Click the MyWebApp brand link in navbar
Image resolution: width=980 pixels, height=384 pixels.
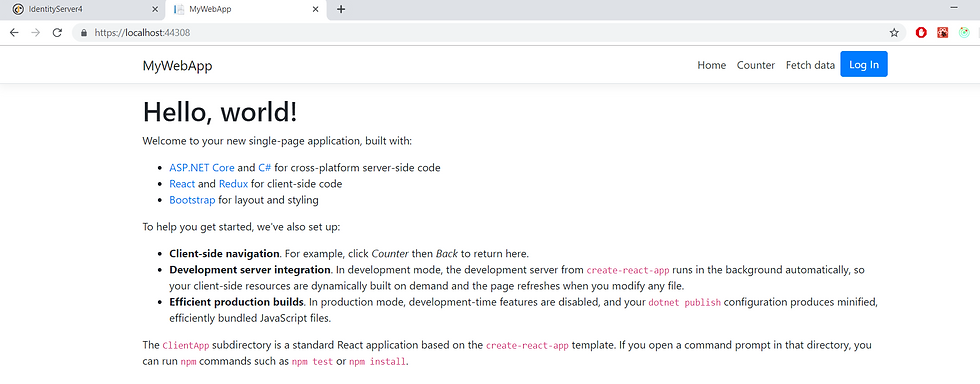pos(178,65)
